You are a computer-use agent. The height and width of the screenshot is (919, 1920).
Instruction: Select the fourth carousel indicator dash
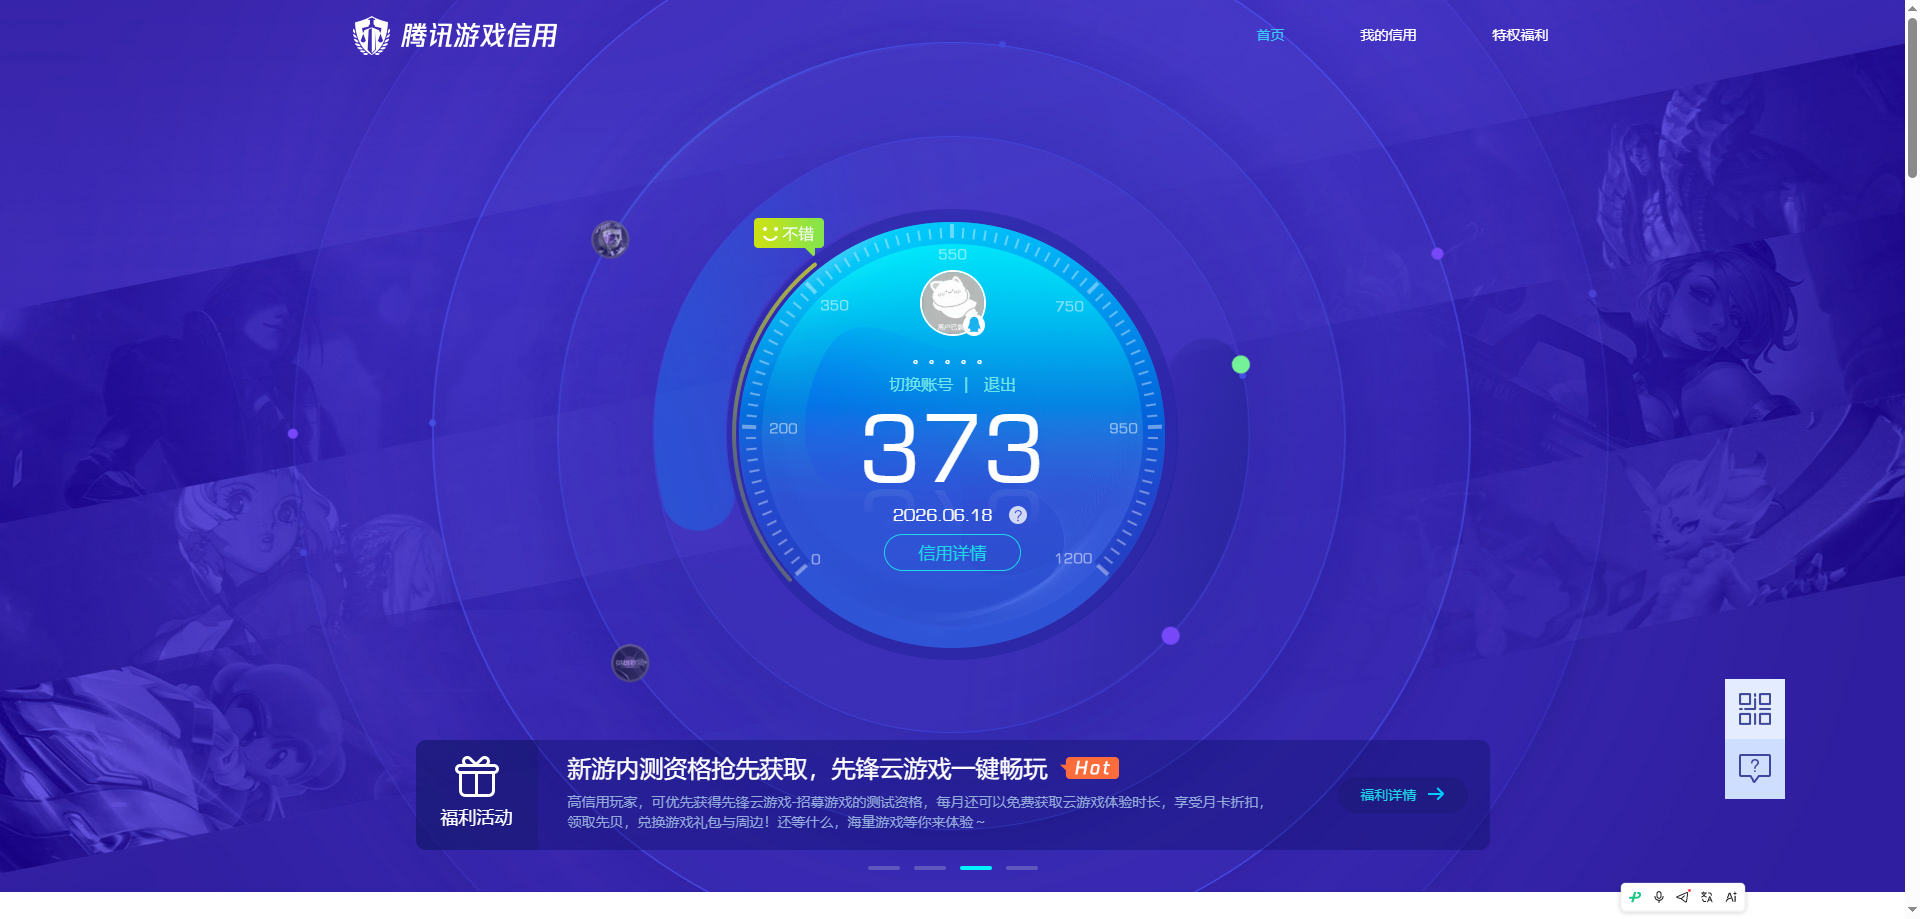tap(1022, 868)
